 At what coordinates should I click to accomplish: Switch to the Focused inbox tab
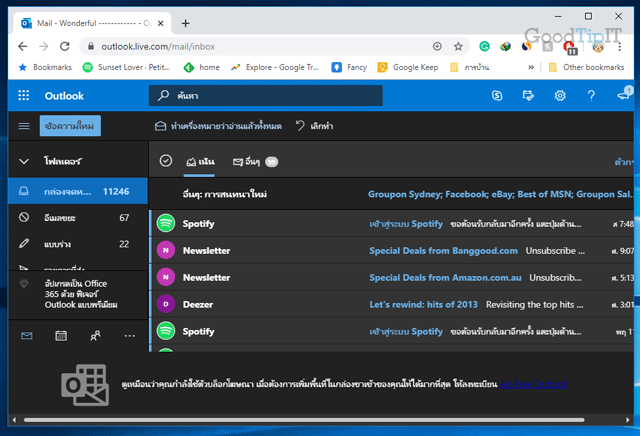click(x=200, y=162)
